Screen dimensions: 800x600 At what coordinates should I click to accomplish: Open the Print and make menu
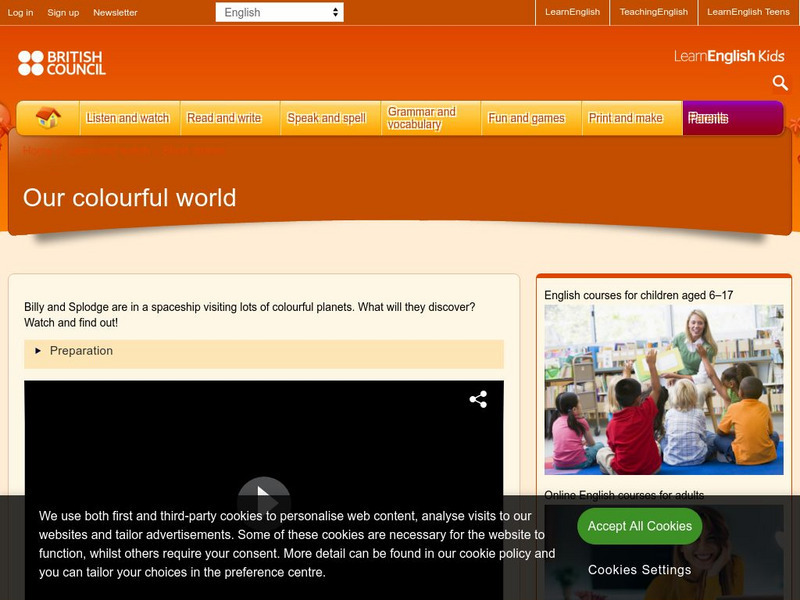click(x=632, y=118)
